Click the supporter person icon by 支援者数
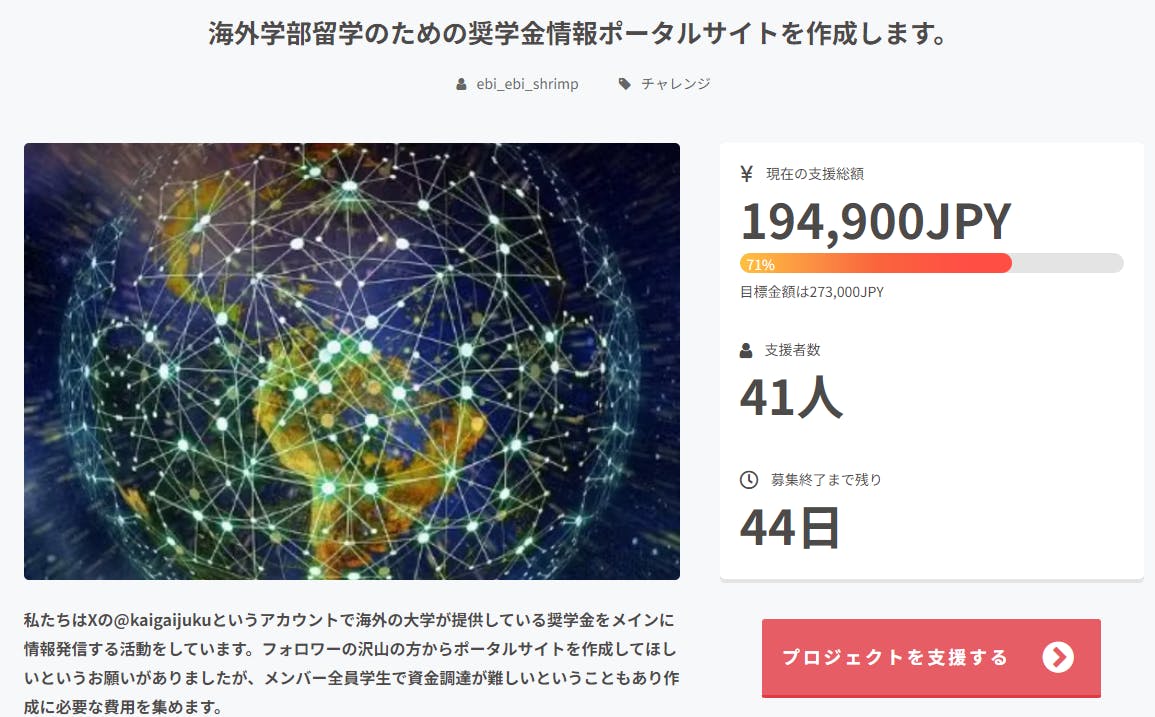 click(746, 350)
